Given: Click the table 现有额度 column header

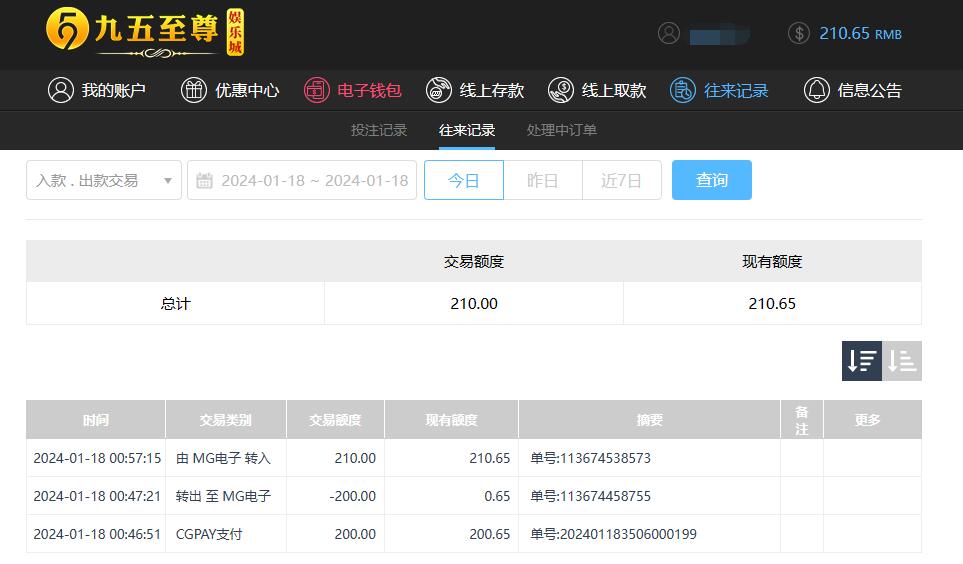Looking at the screenshot, I should (x=451, y=420).
